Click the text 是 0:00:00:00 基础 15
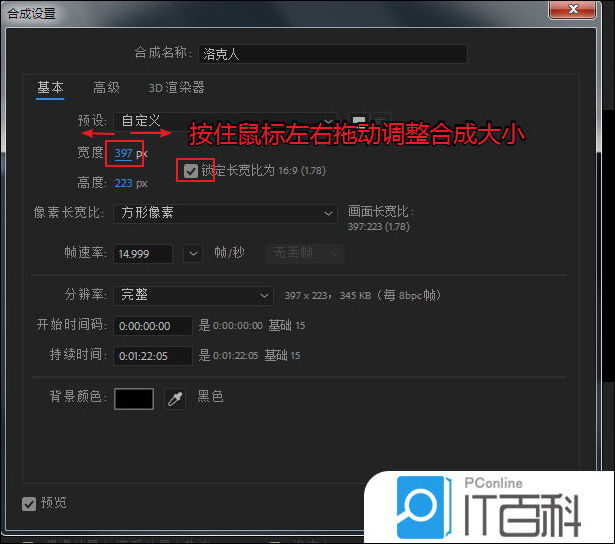This screenshot has height=544, width=615. [252, 325]
